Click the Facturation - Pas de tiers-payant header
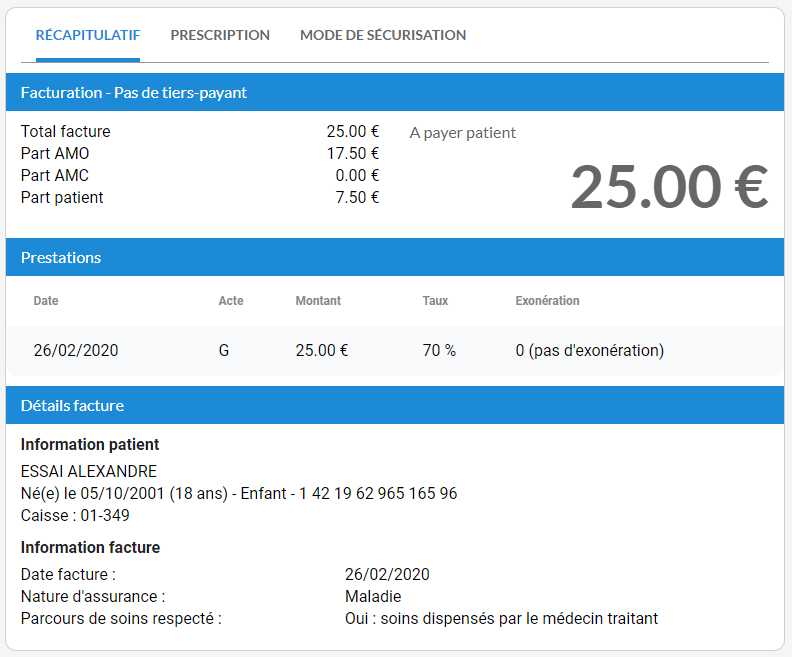 click(134, 92)
